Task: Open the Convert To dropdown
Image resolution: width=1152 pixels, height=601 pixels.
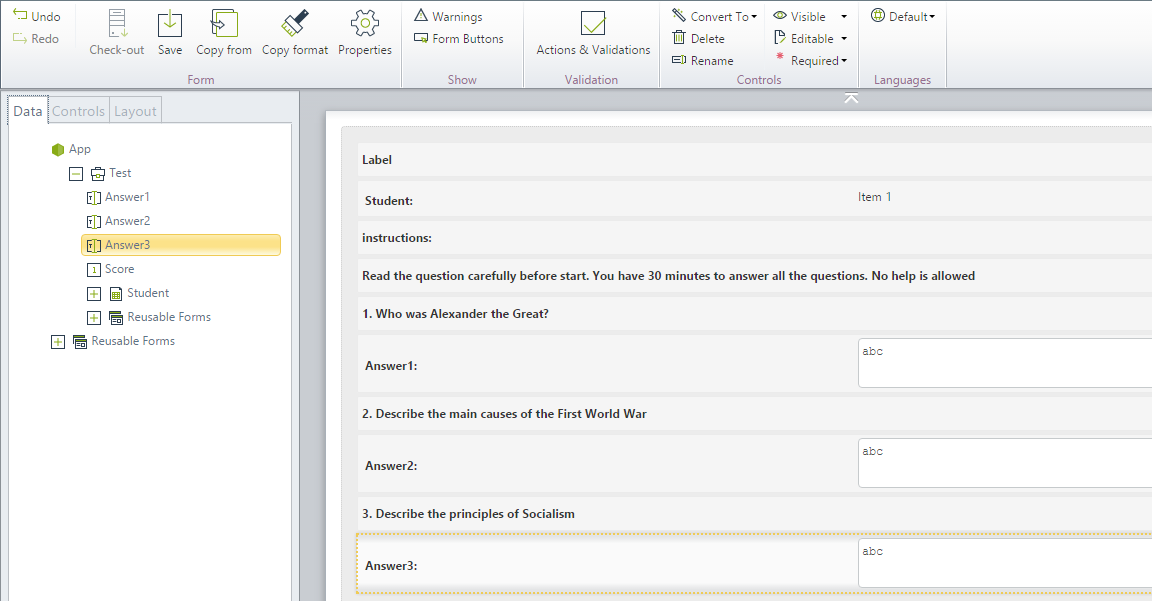Action: tap(714, 16)
